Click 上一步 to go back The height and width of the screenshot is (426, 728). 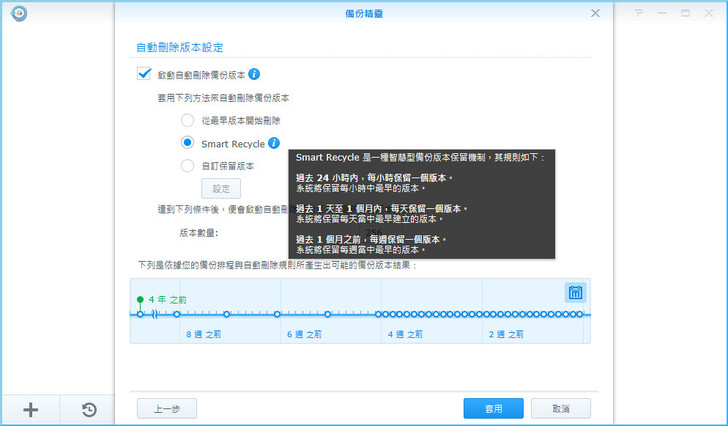pos(166,409)
